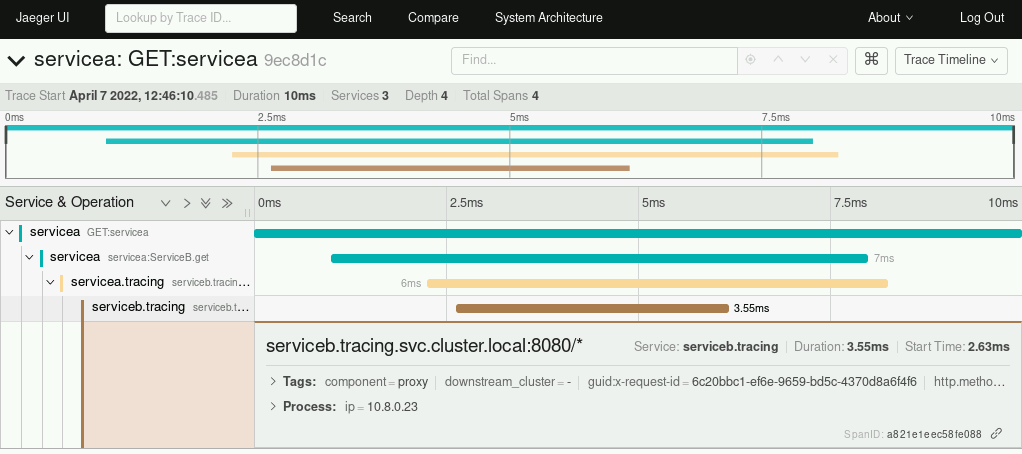The image size is (1022, 454).
Task: Open the Search page
Action: [x=352, y=18]
